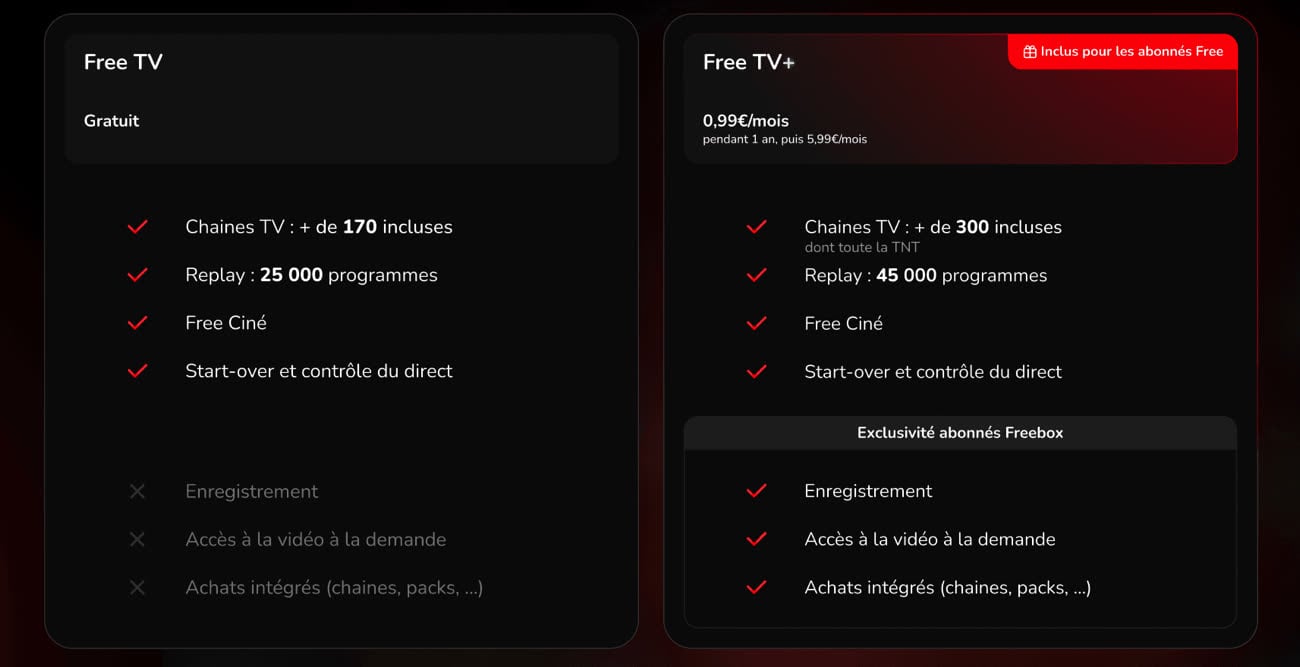
Task: Click the X icon beside grayed Enregistrement
Action: (138, 491)
